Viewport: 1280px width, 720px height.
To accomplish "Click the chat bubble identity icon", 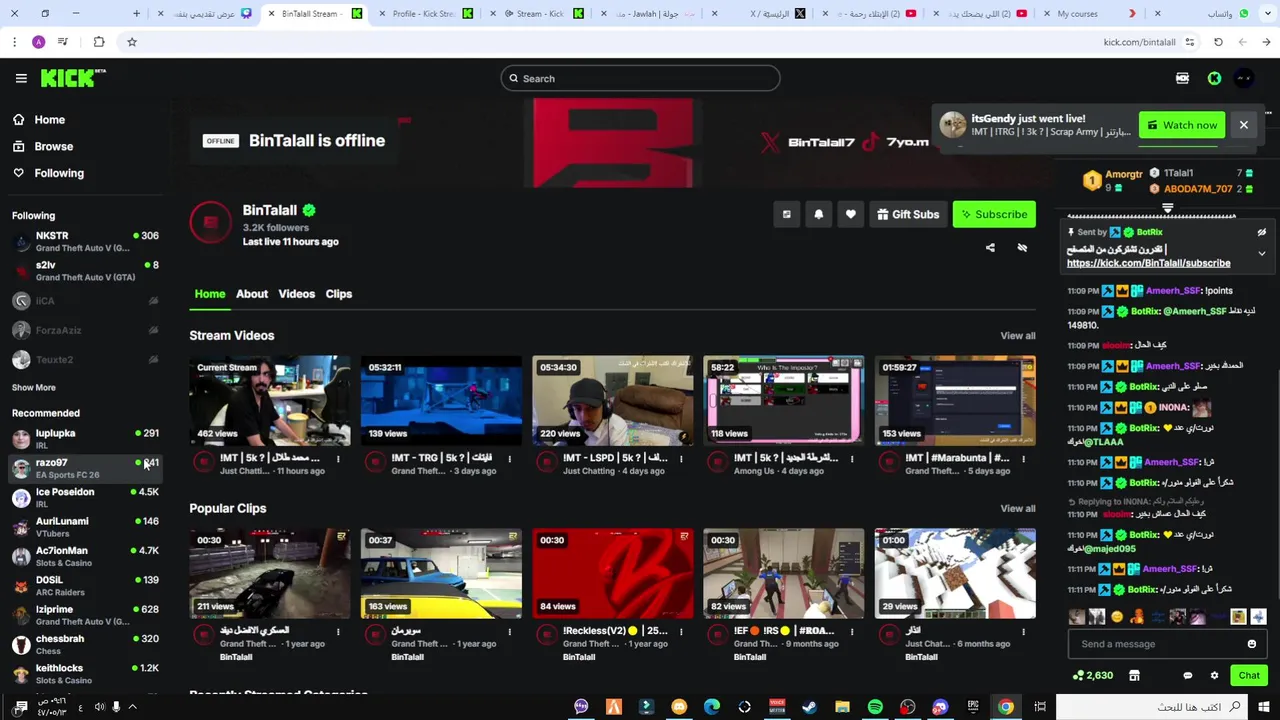I will click(1187, 675).
